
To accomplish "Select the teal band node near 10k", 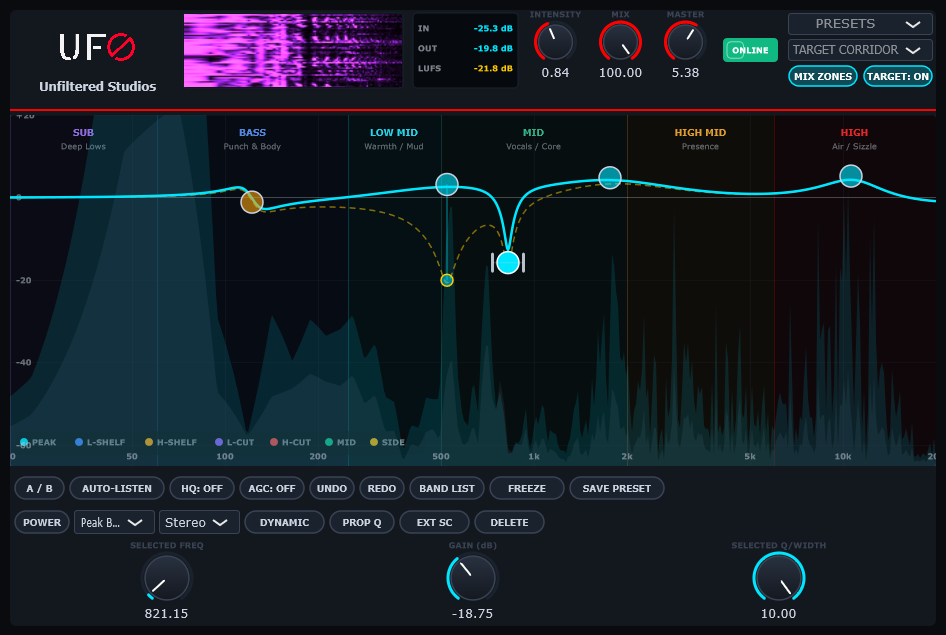I will pyautogui.click(x=851, y=176).
